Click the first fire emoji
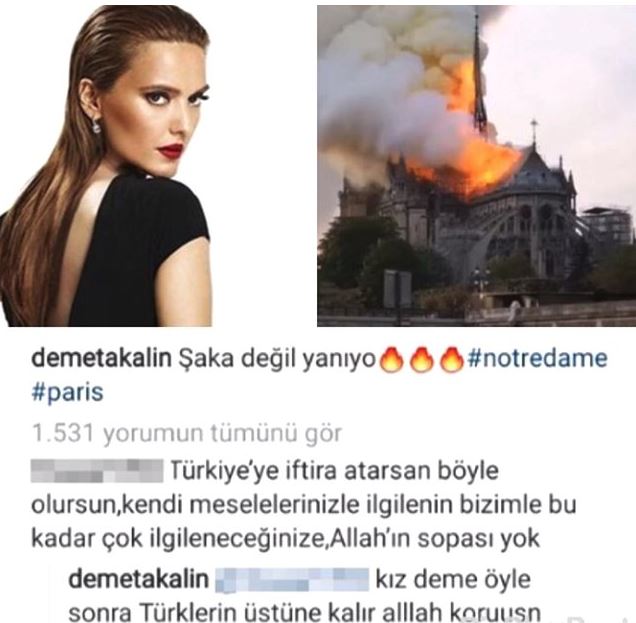 [389, 358]
